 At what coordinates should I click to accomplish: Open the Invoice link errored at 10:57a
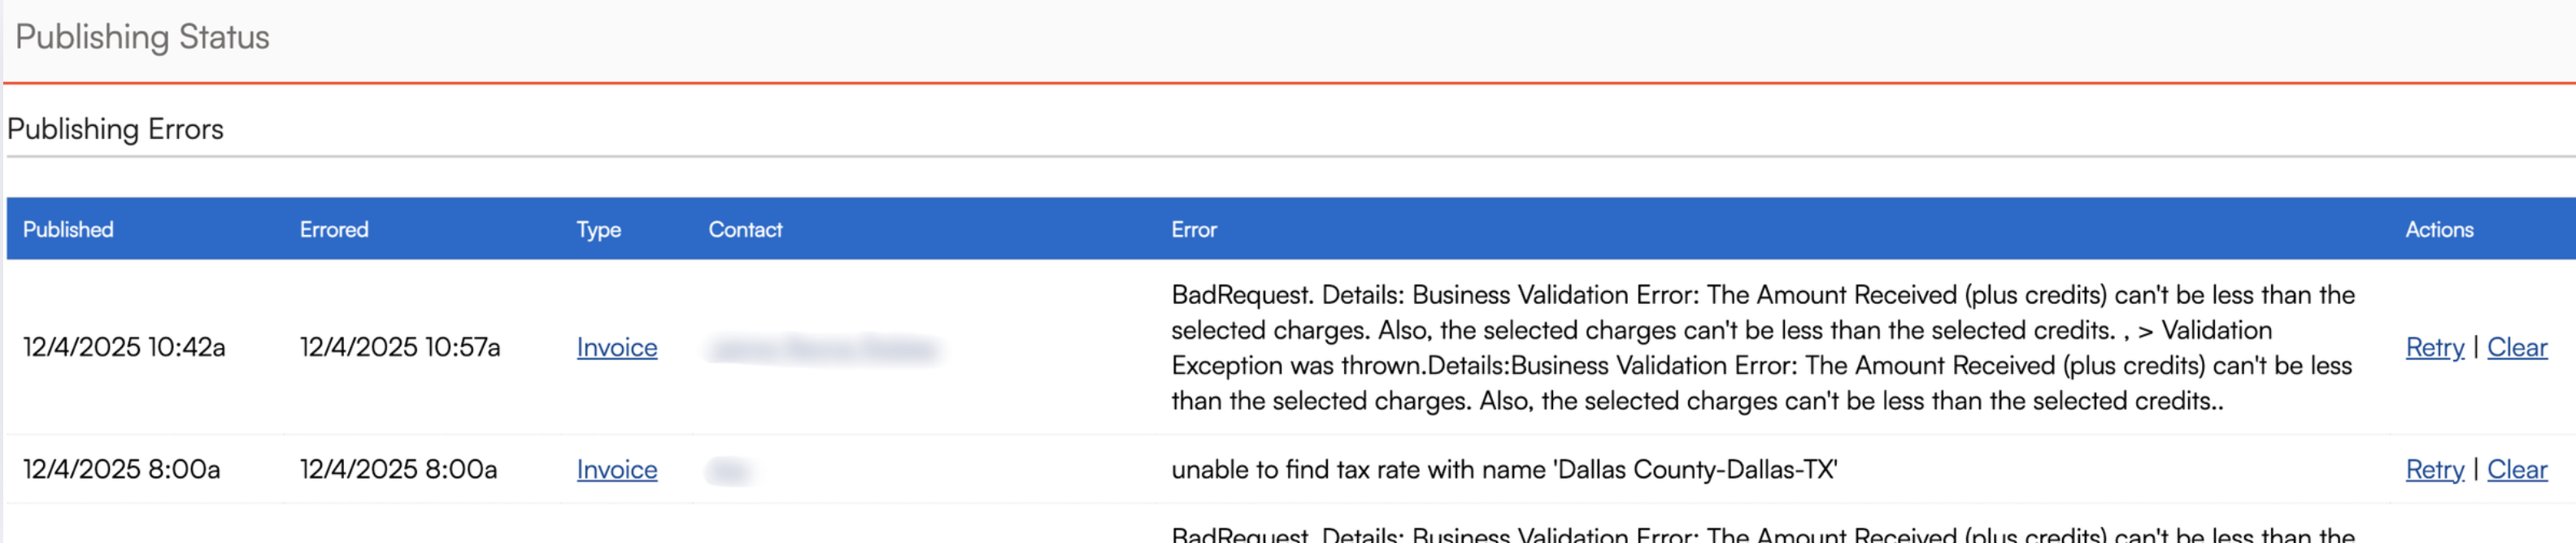[617, 347]
